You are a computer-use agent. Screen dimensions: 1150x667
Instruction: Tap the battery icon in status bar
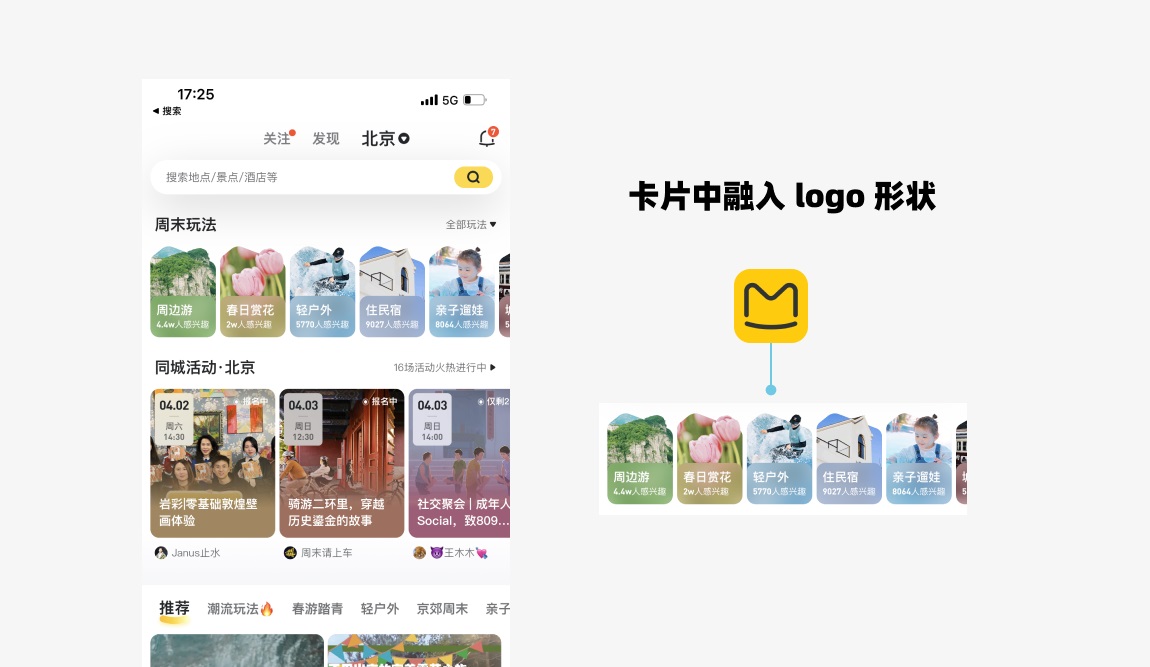click(x=474, y=100)
